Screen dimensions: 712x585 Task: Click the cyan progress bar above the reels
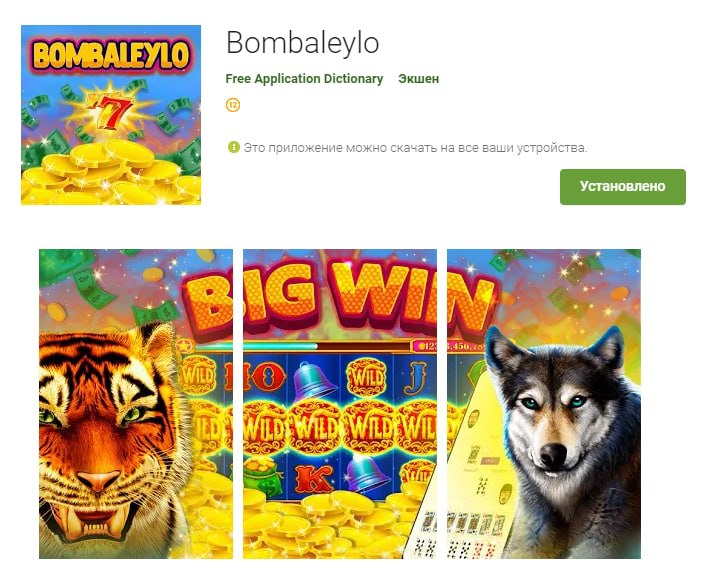pos(280,347)
